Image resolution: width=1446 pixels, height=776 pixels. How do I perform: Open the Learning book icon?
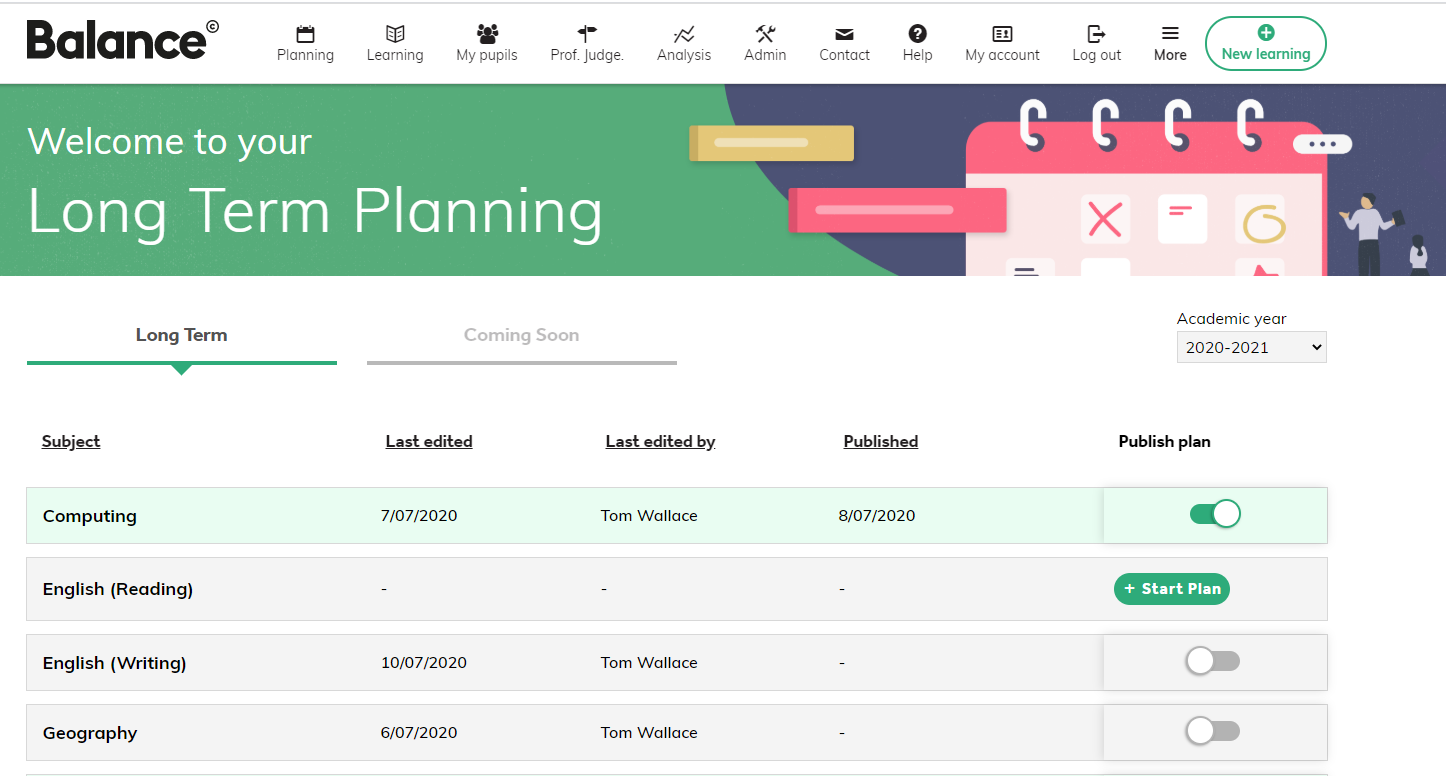[395, 34]
